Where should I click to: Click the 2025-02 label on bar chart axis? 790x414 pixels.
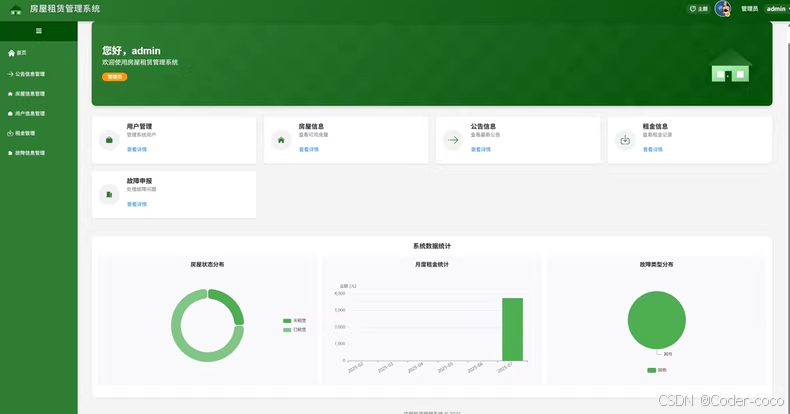coord(356,368)
